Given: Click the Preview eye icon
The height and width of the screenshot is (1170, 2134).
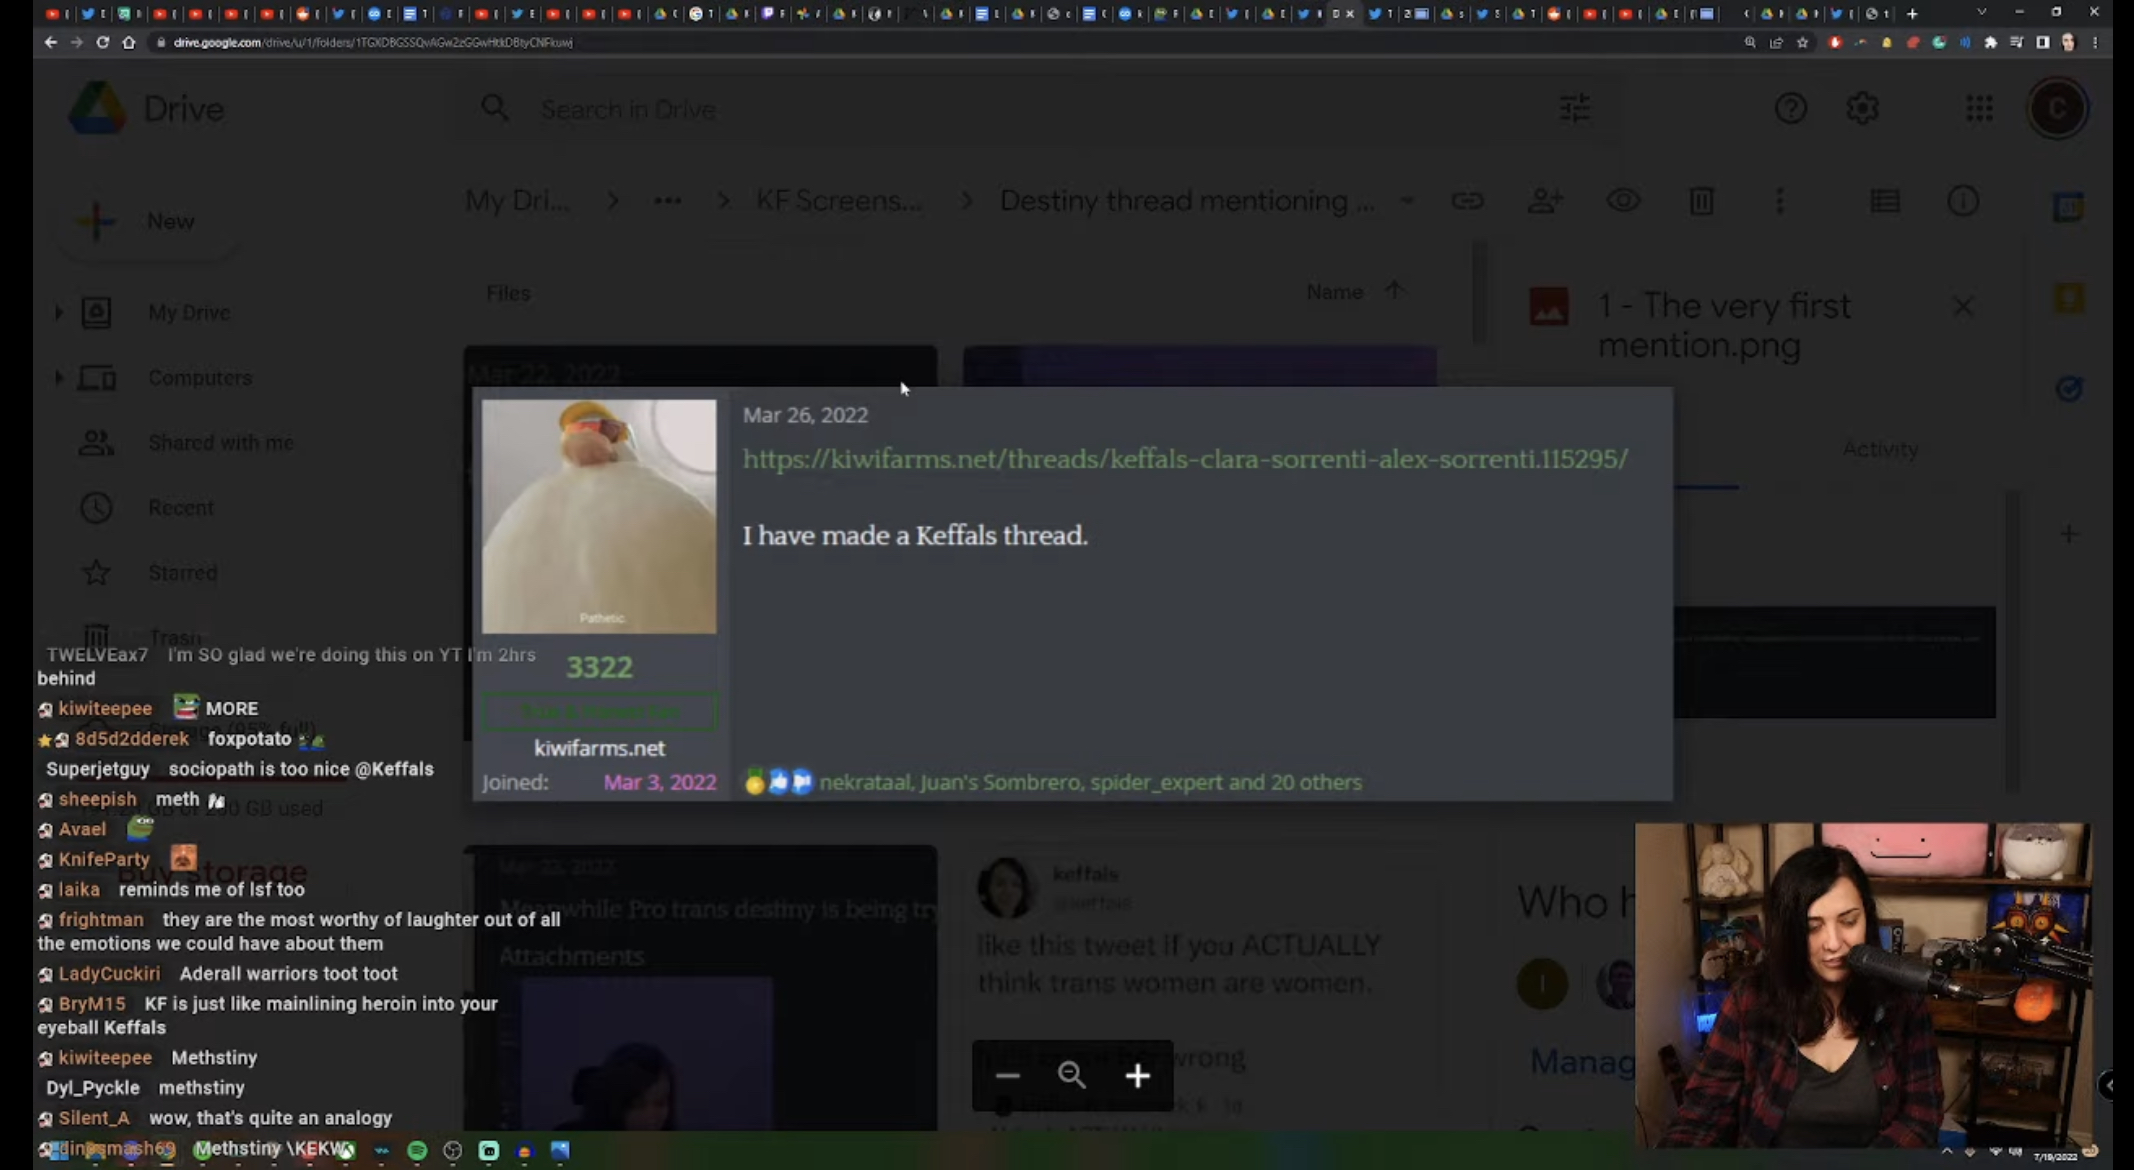Looking at the screenshot, I should coord(1623,201).
